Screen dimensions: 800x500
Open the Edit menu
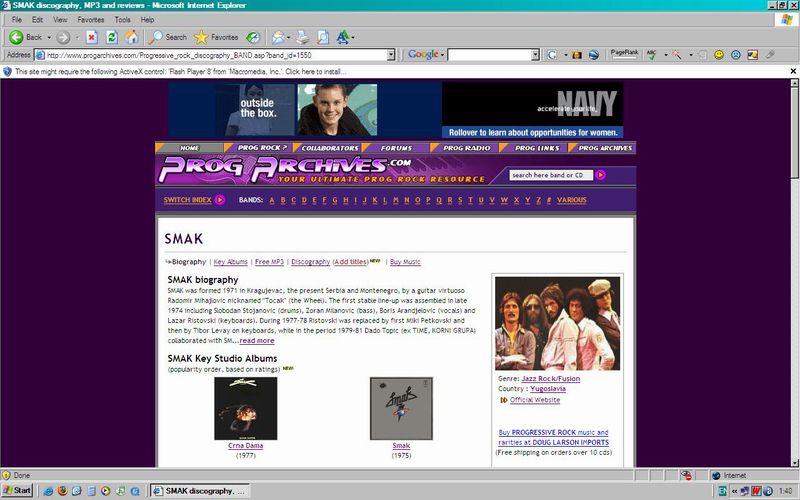[x=37, y=20]
